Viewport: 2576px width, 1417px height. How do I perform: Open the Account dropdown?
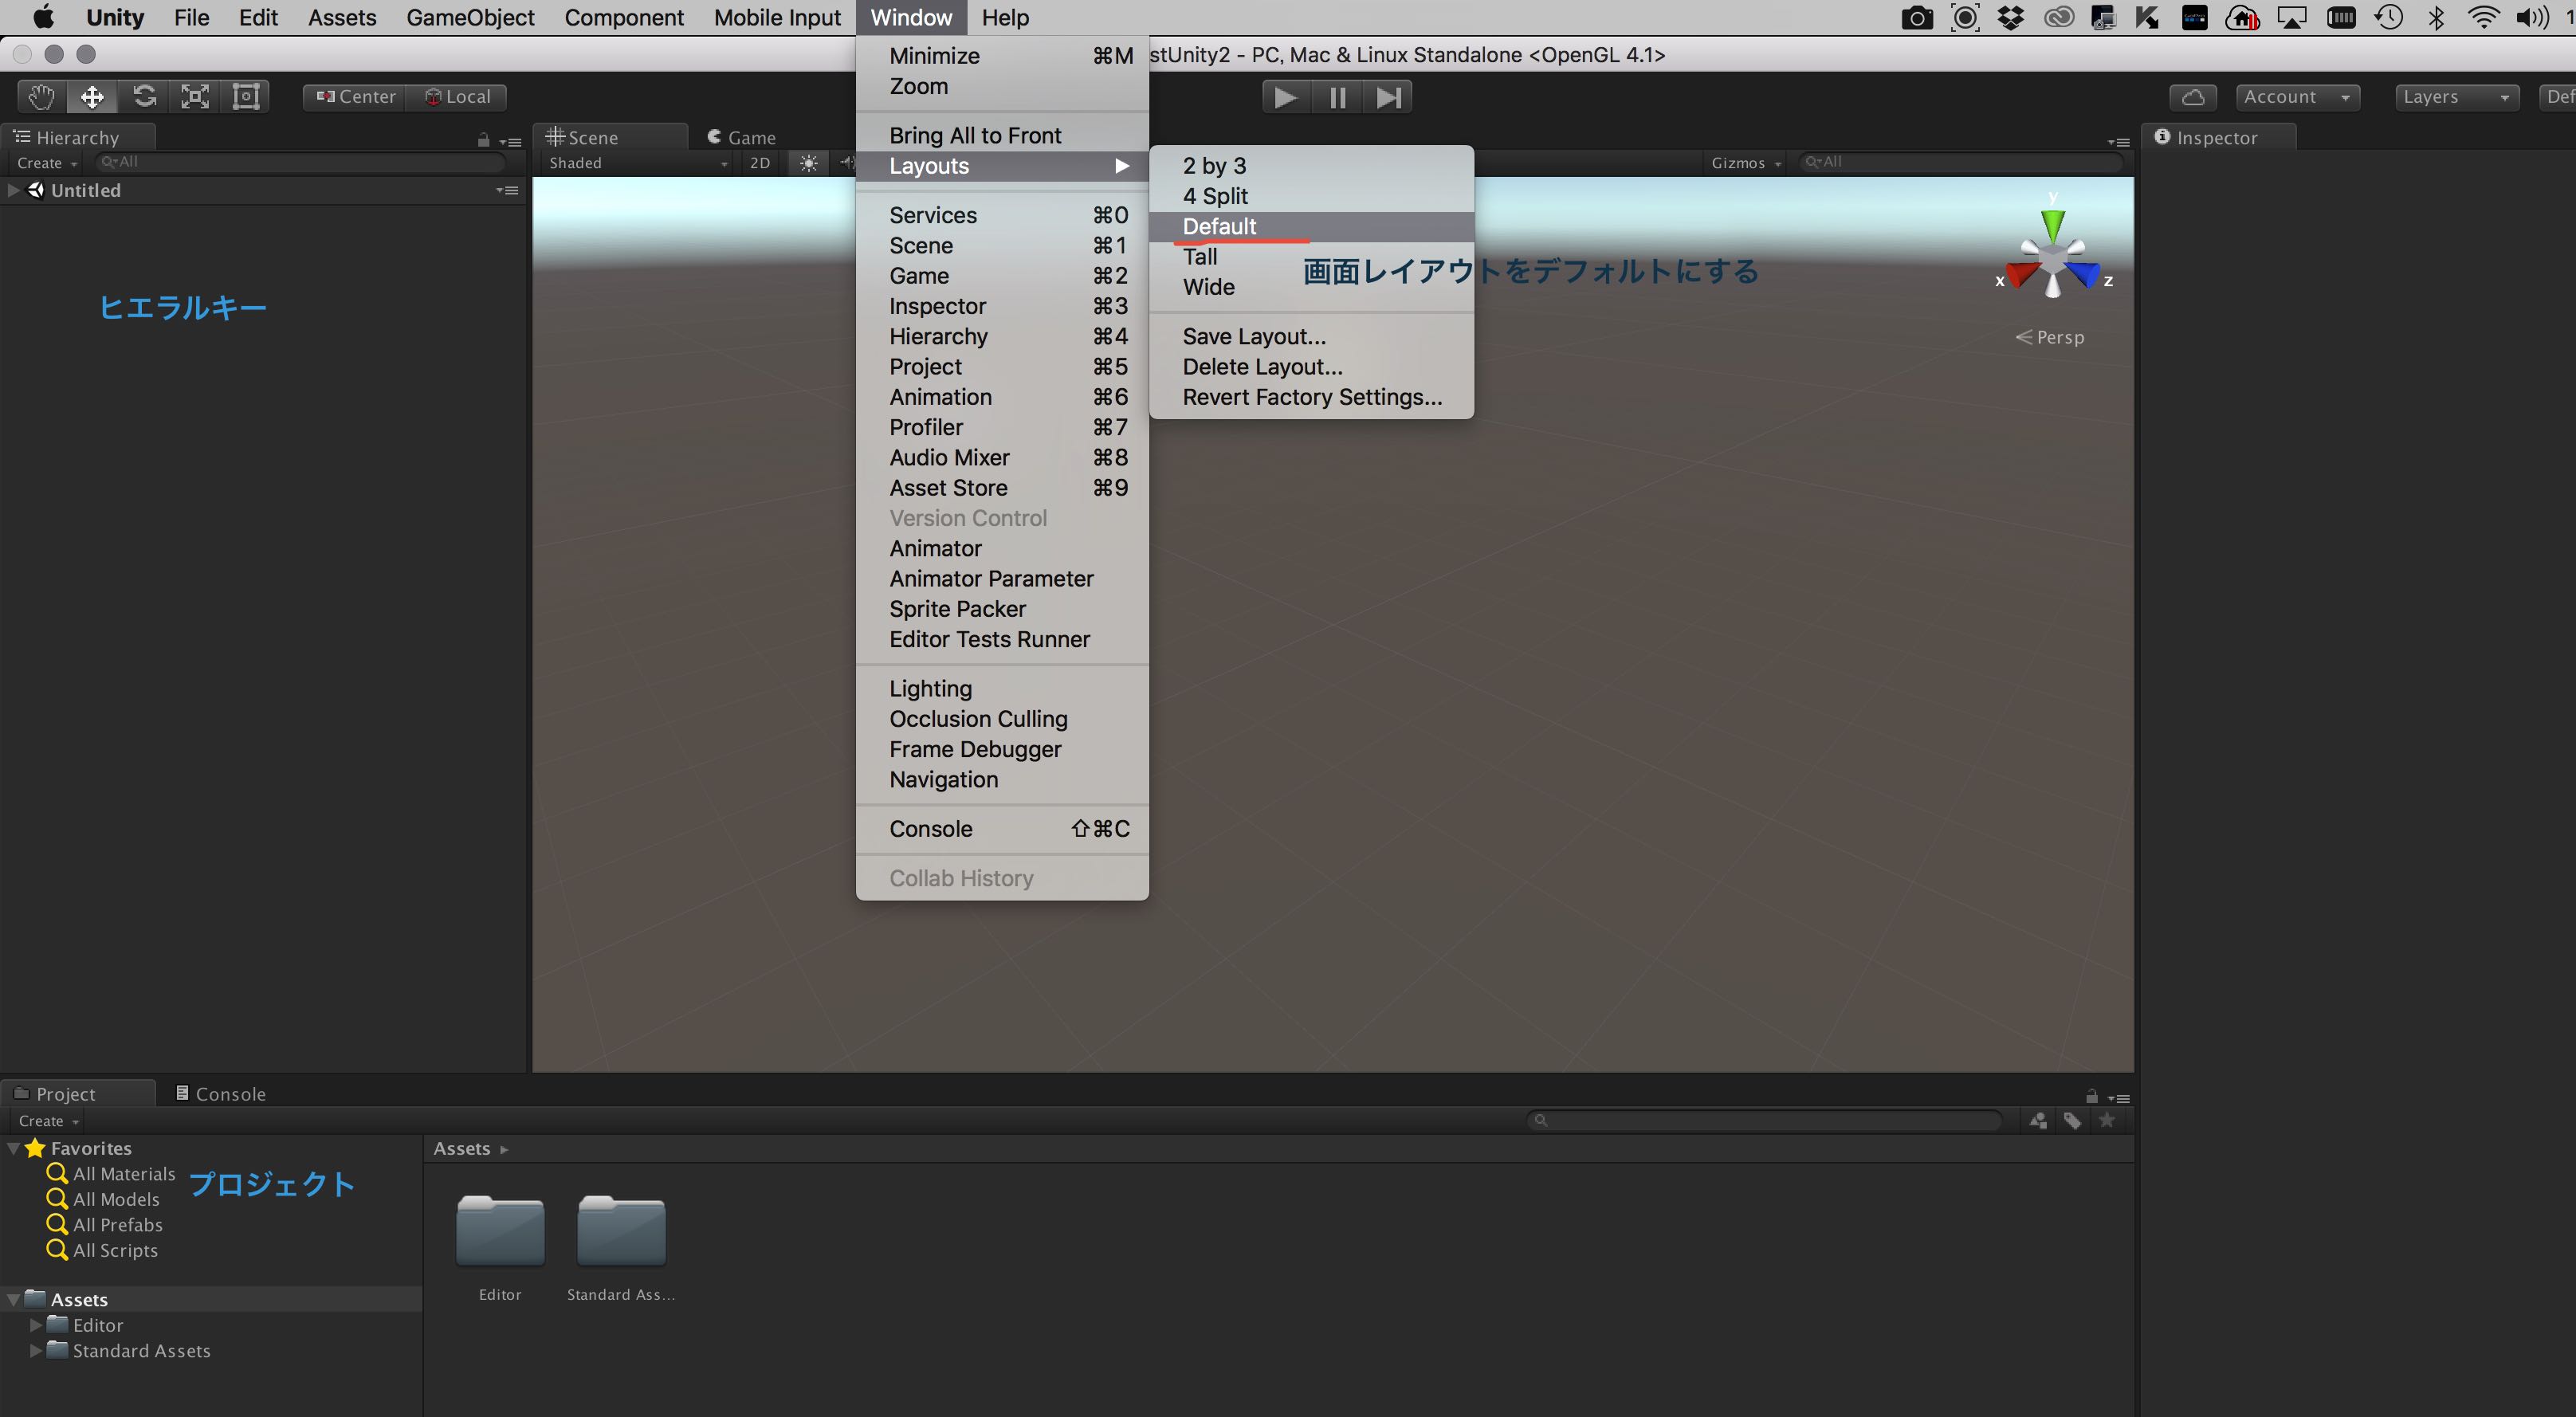coord(2297,97)
